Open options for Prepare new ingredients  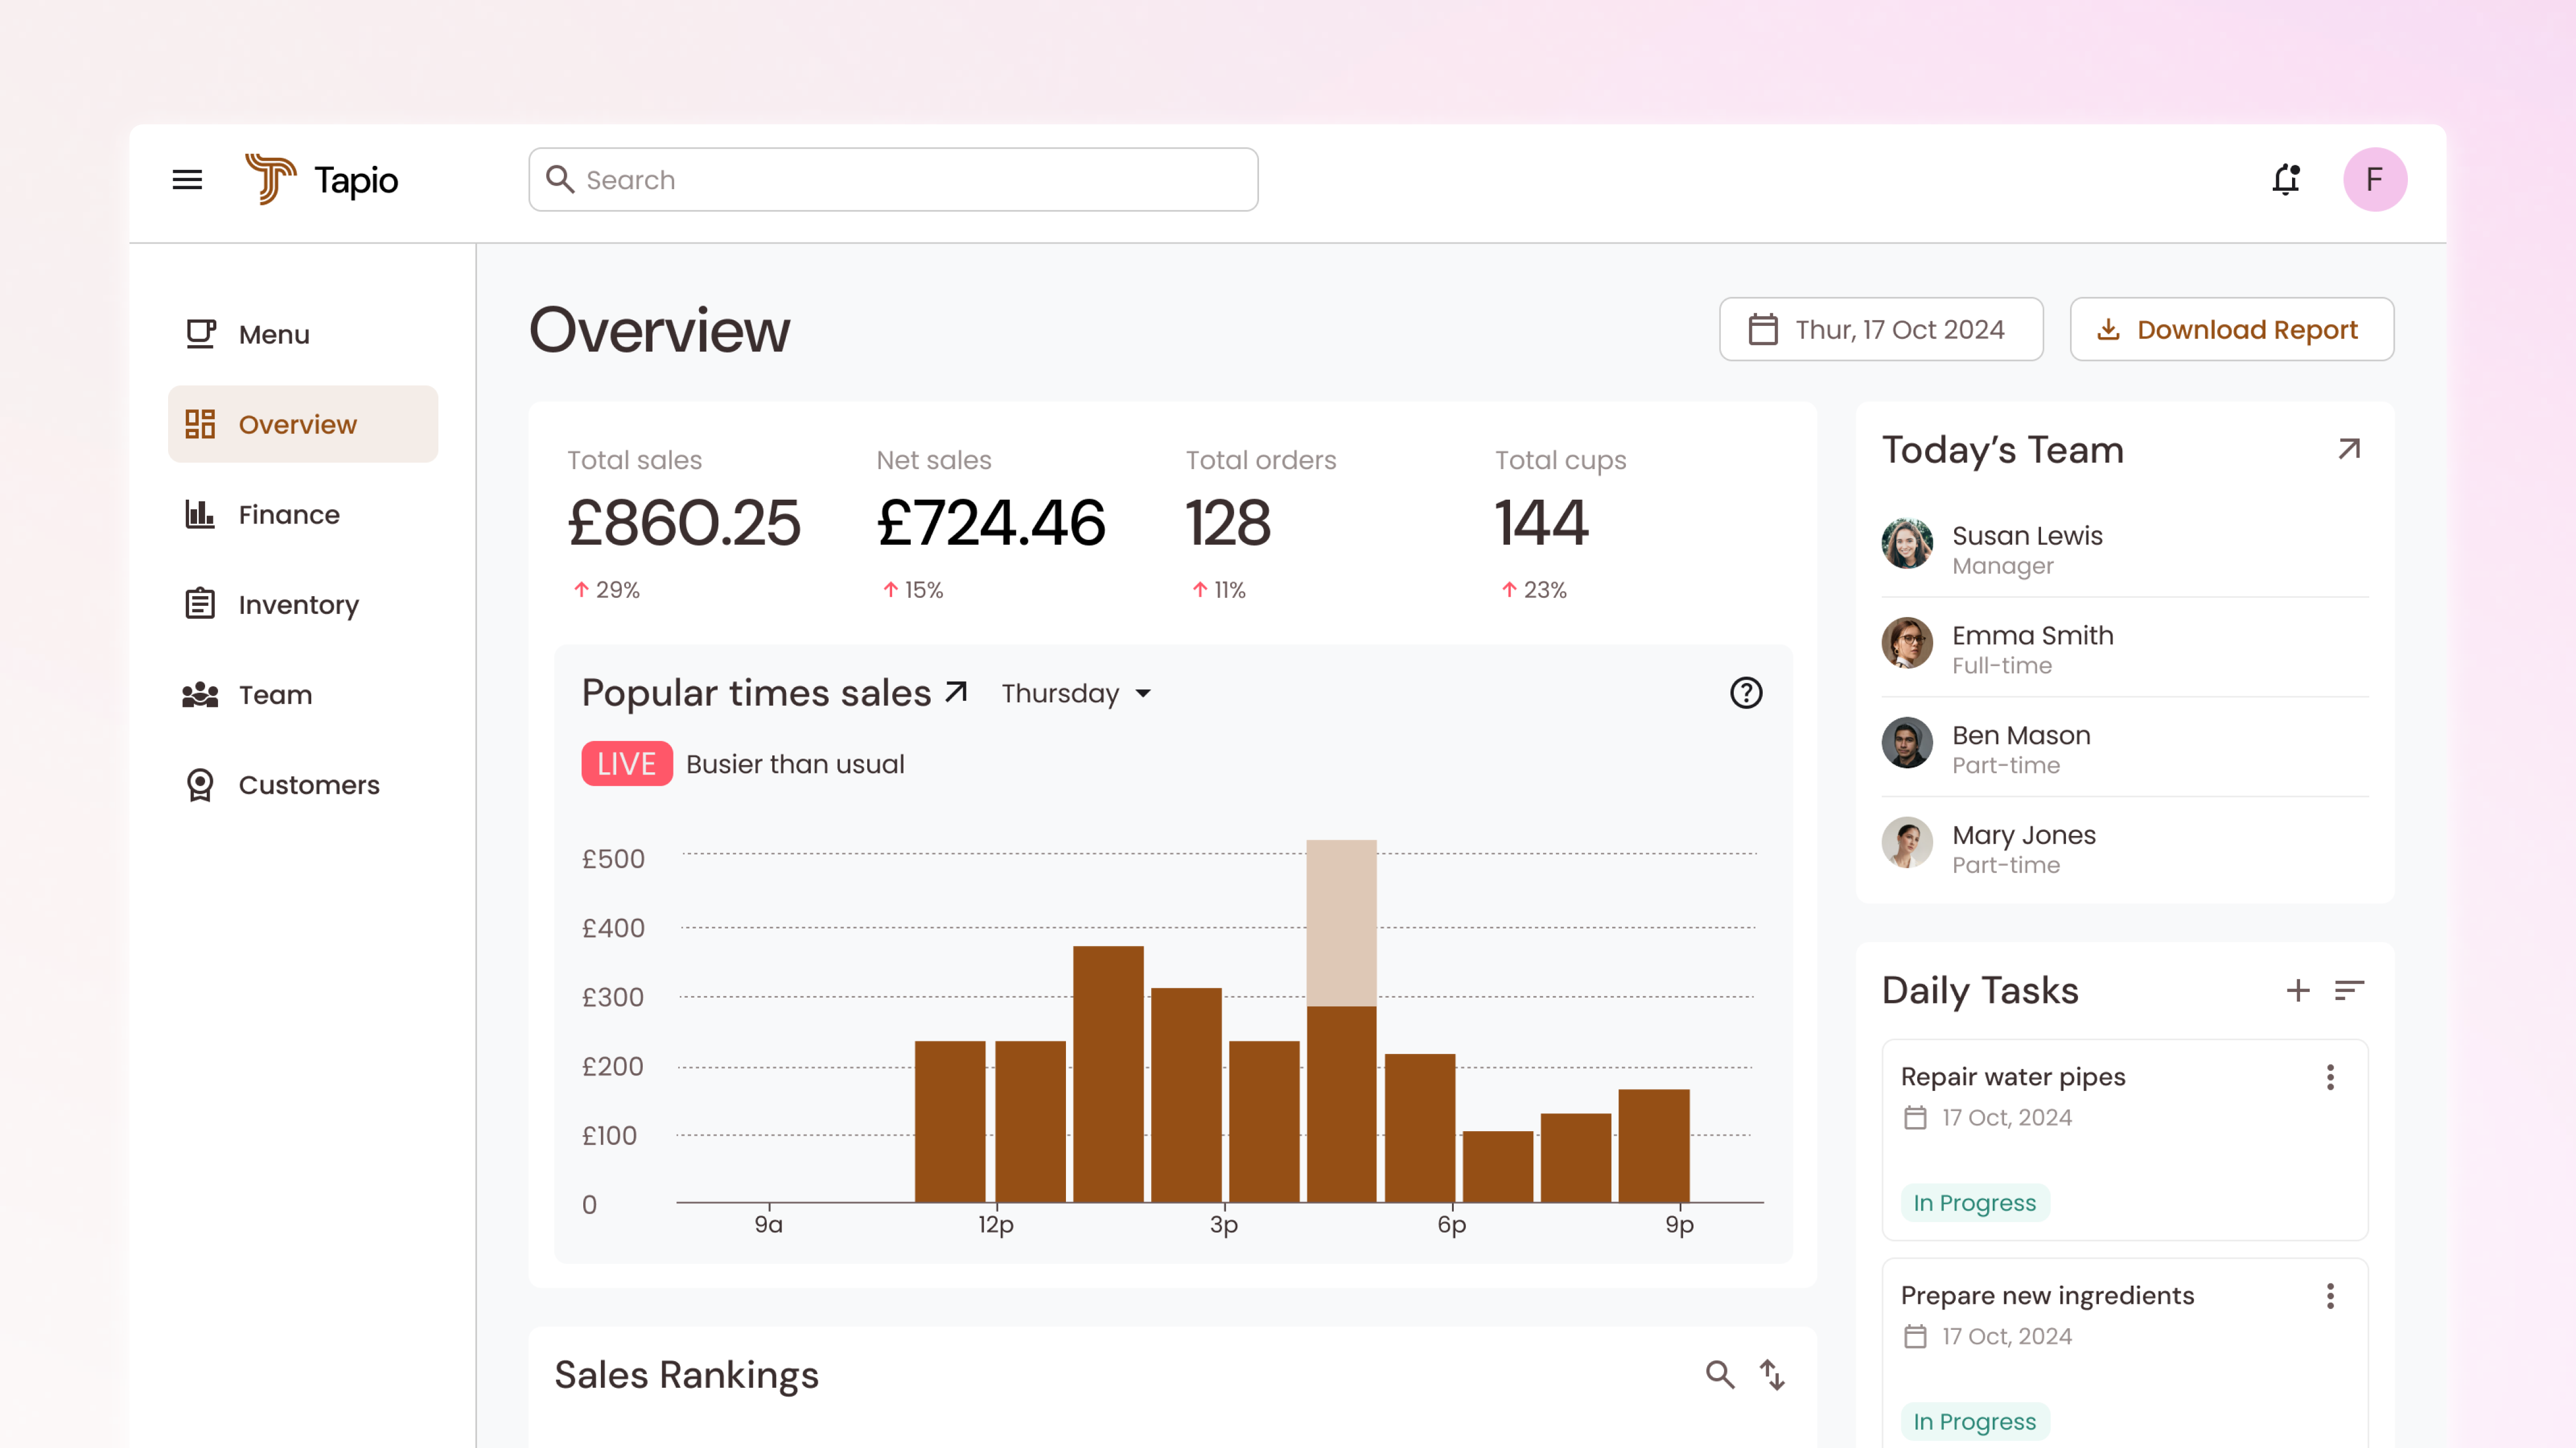click(x=2330, y=1296)
